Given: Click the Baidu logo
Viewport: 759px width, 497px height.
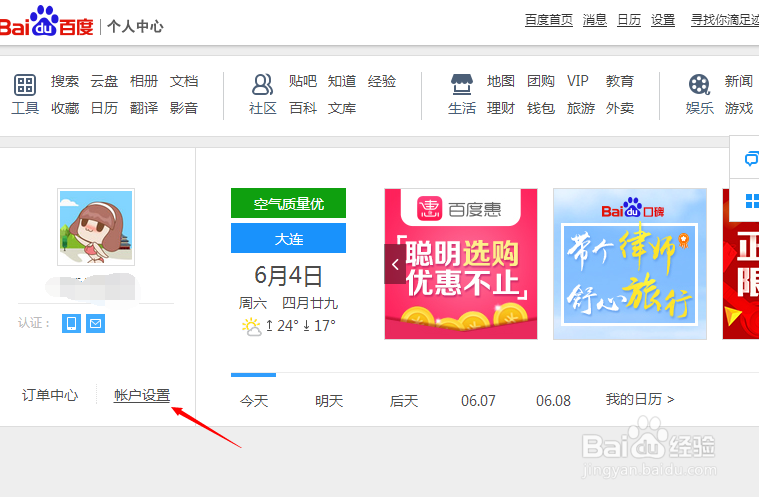Looking at the screenshot, I should tap(46, 22).
